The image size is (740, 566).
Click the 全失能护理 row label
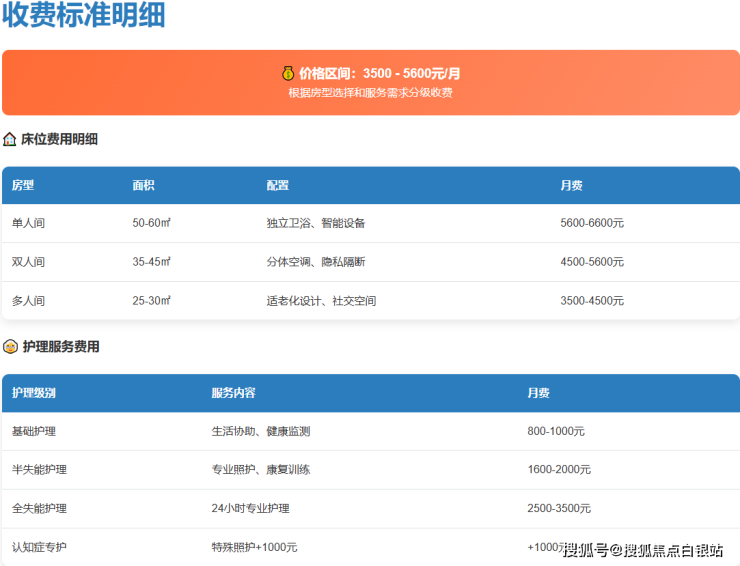39,508
